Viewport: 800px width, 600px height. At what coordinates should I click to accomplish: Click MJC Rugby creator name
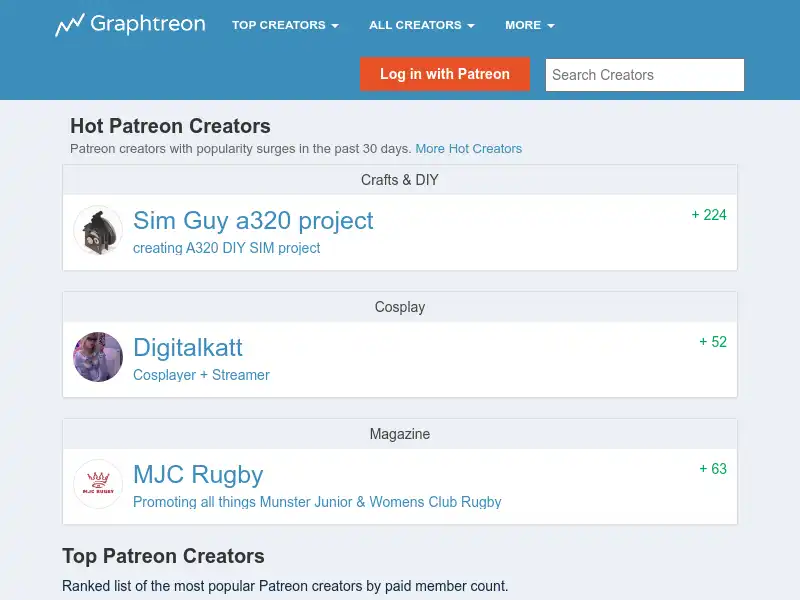click(x=198, y=475)
